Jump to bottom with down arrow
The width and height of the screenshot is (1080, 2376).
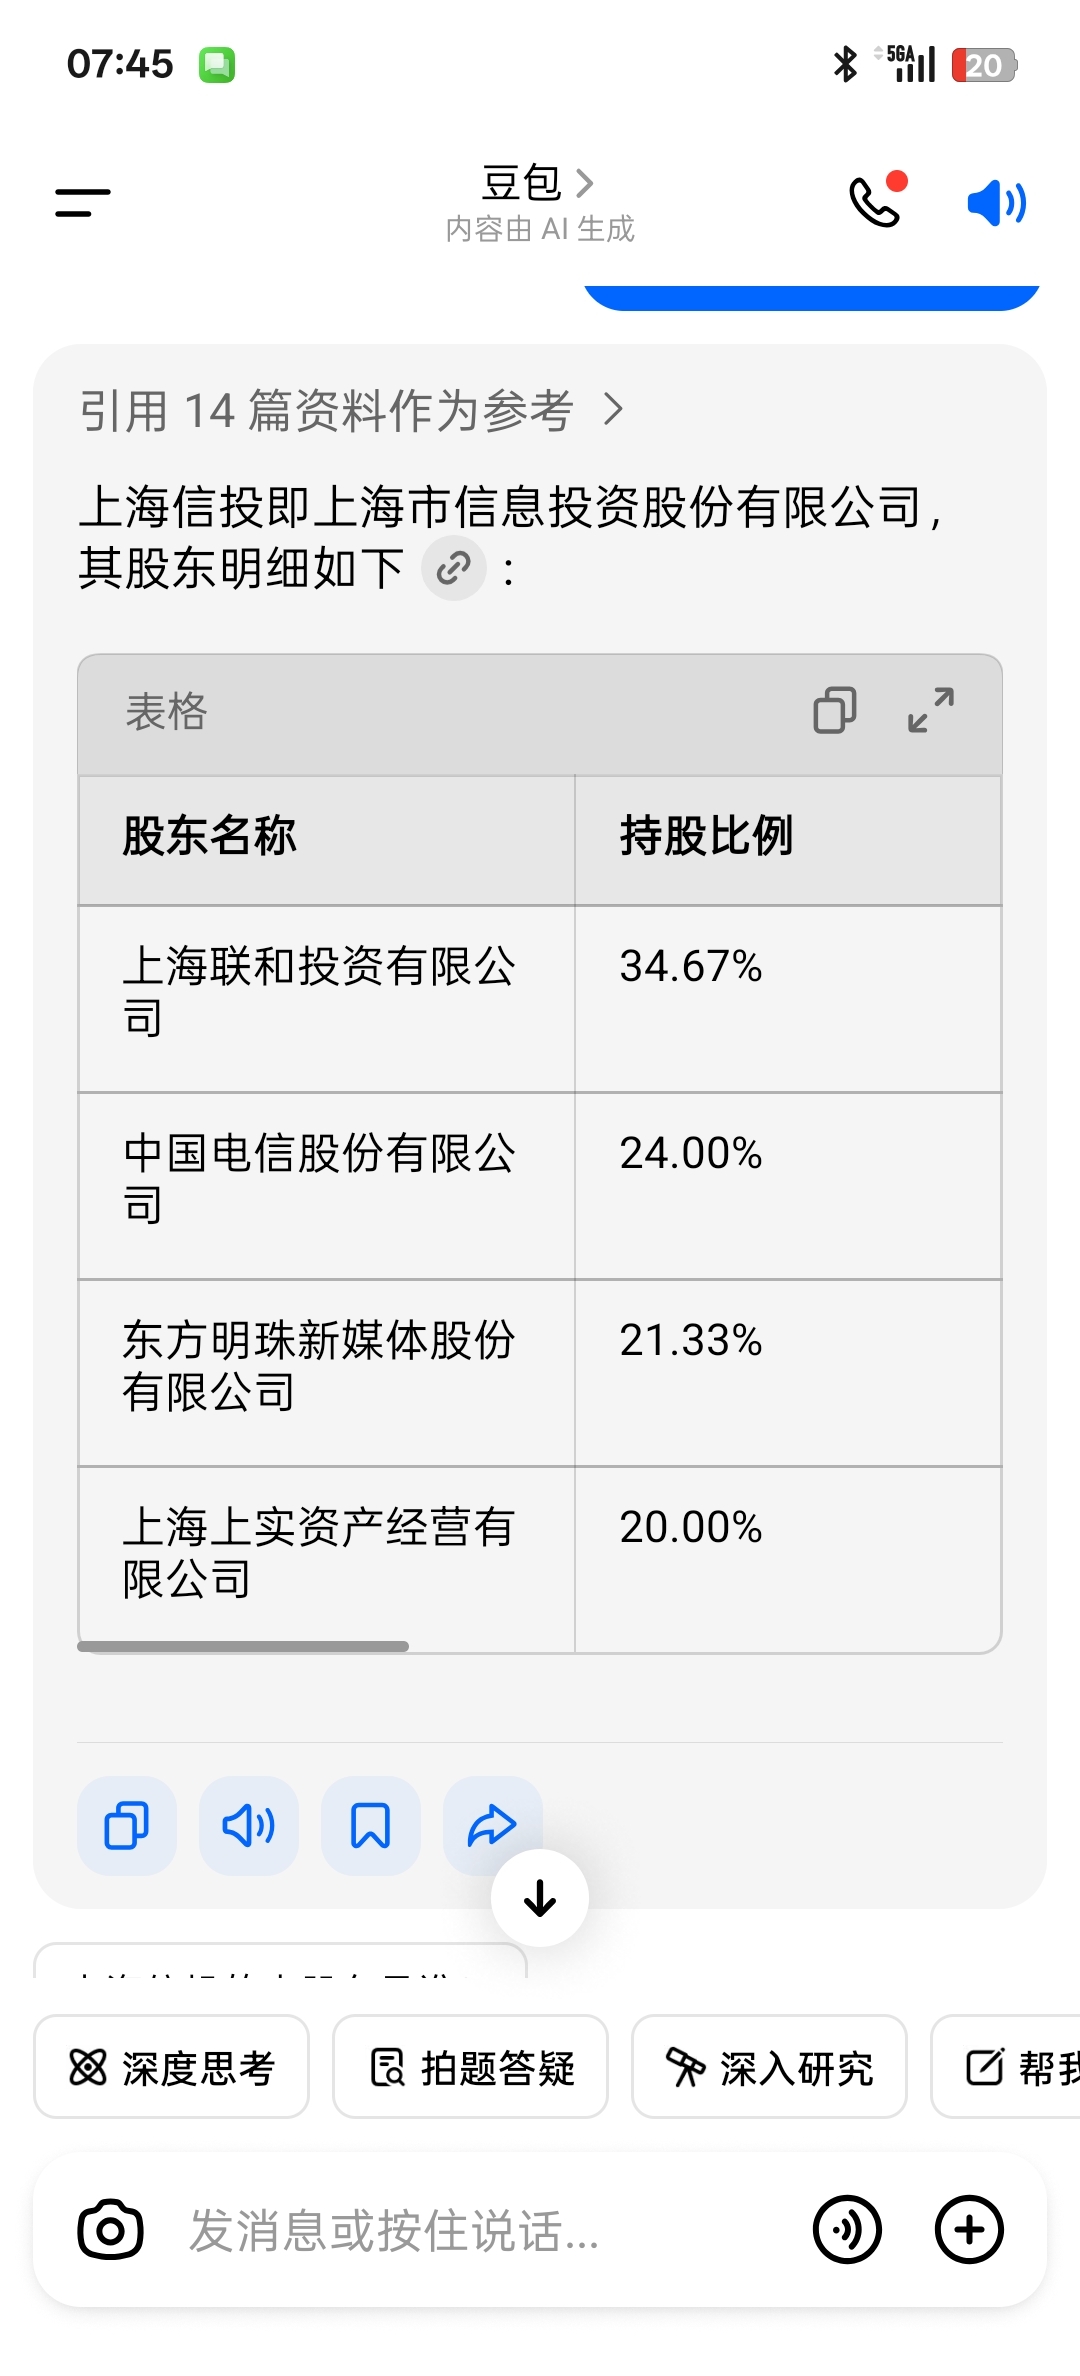coord(540,1898)
